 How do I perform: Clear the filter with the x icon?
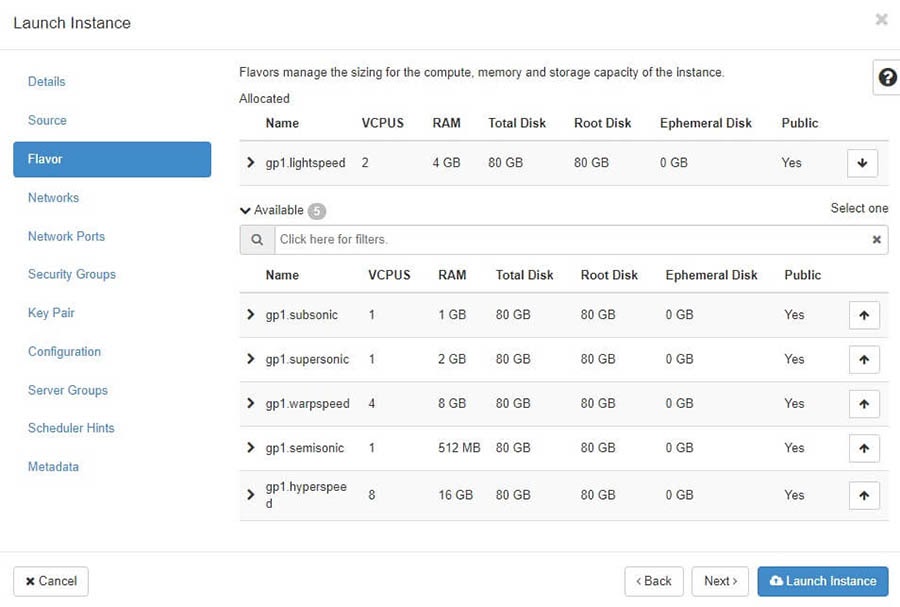(876, 240)
